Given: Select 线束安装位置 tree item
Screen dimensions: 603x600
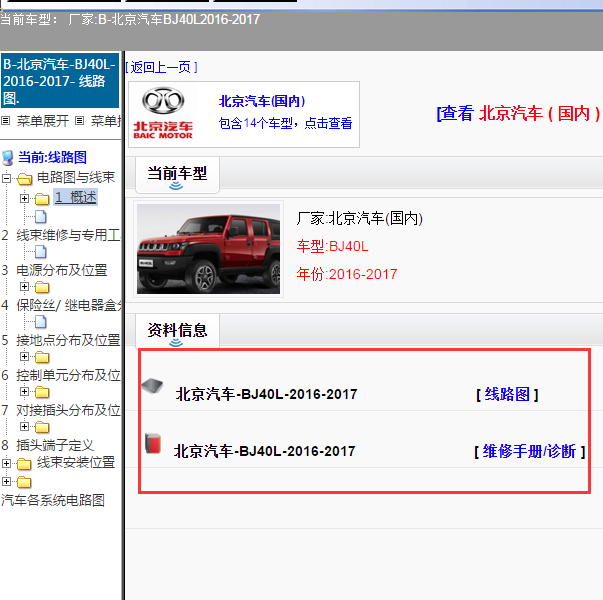Looking at the screenshot, I should pos(76,462).
